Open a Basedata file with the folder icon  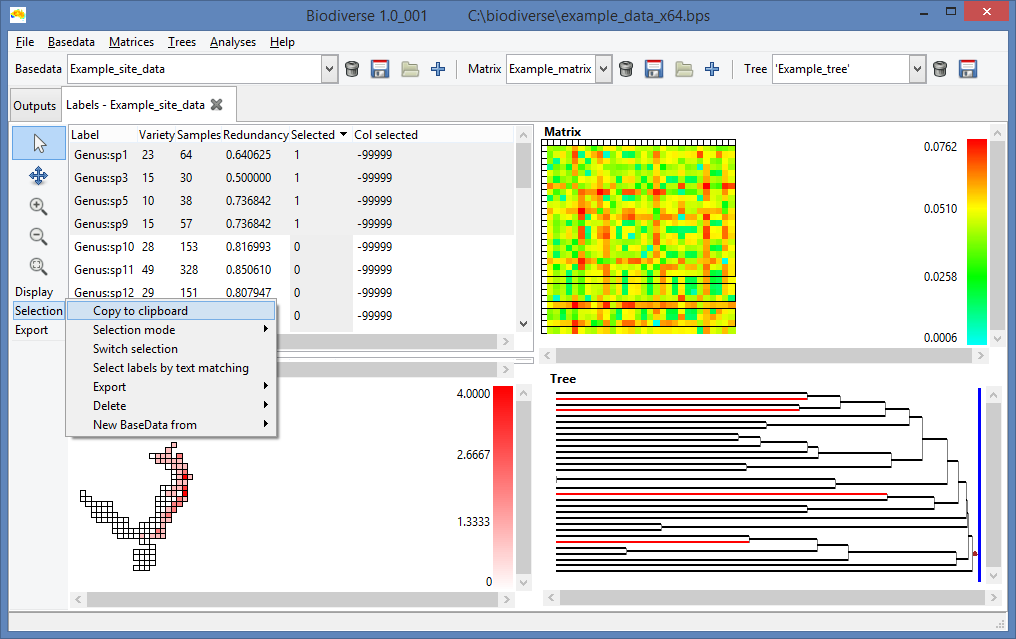point(408,68)
